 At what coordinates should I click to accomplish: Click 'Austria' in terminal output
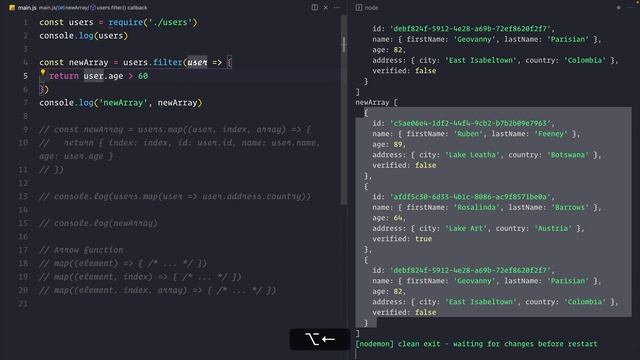[x=553, y=229]
